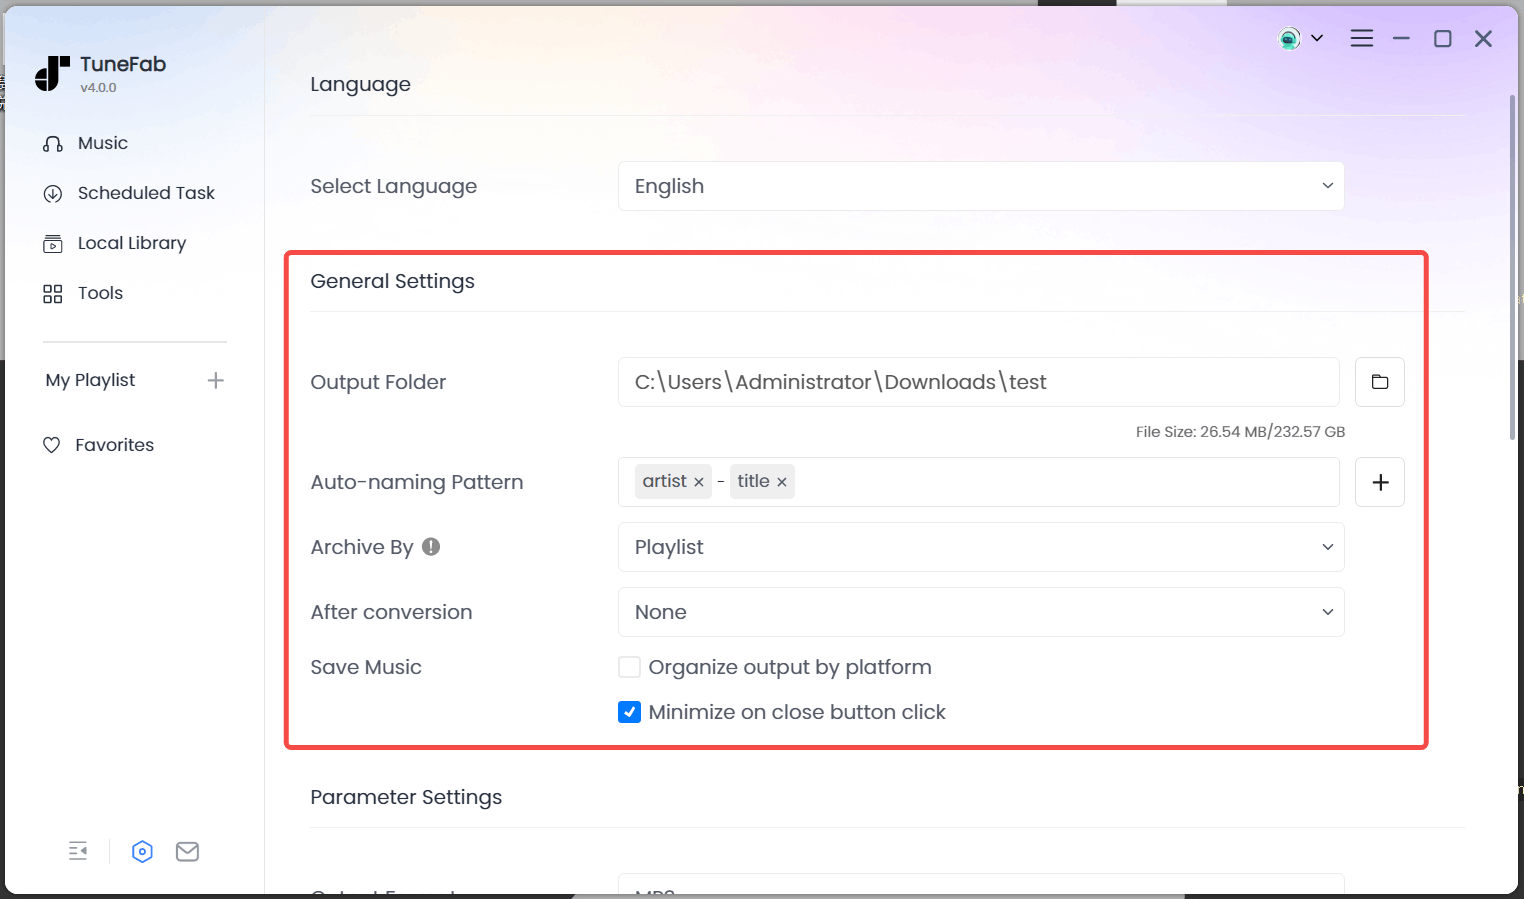
Task: Open the After conversion dropdown
Action: tap(980, 612)
